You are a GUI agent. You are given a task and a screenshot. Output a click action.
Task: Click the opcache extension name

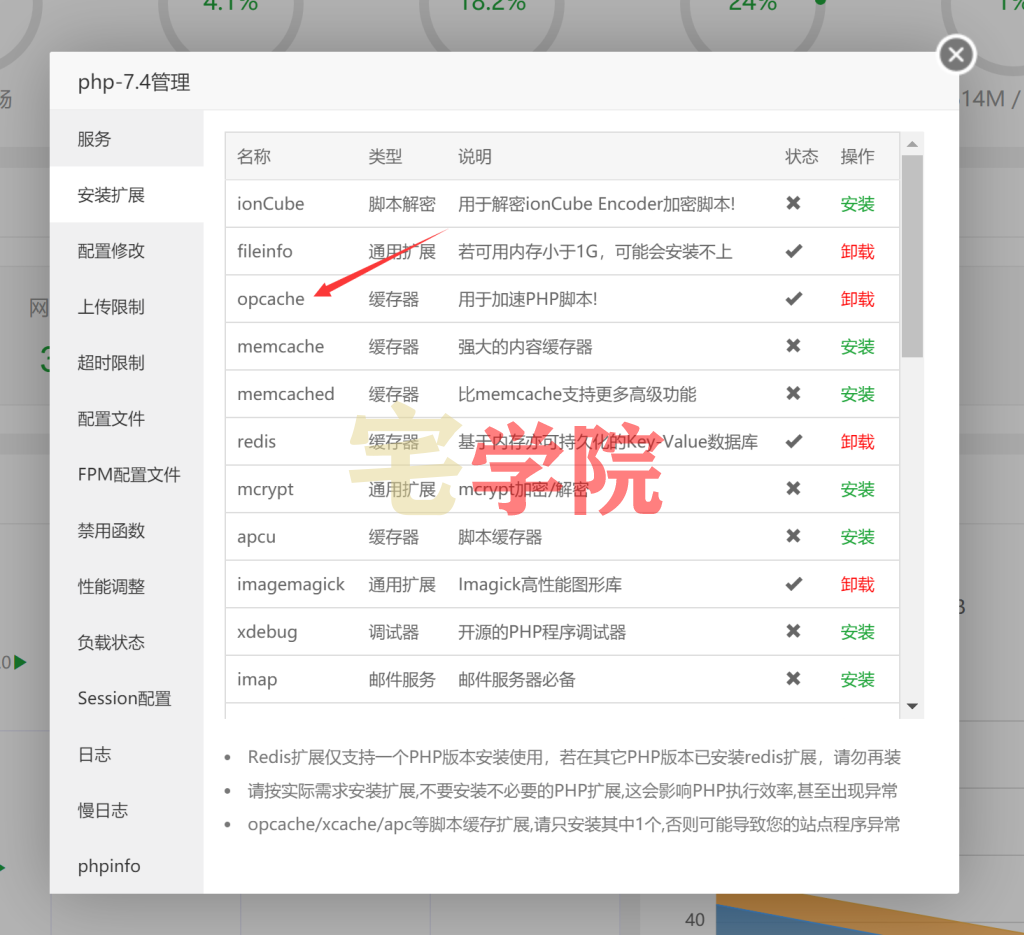pos(270,299)
